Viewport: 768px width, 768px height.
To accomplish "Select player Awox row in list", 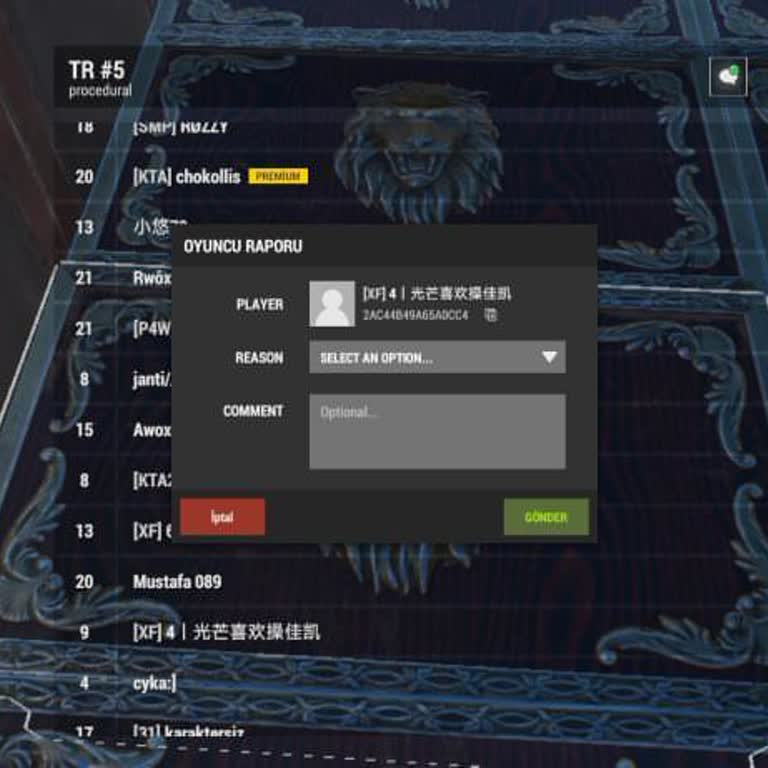I will (152, 430).
